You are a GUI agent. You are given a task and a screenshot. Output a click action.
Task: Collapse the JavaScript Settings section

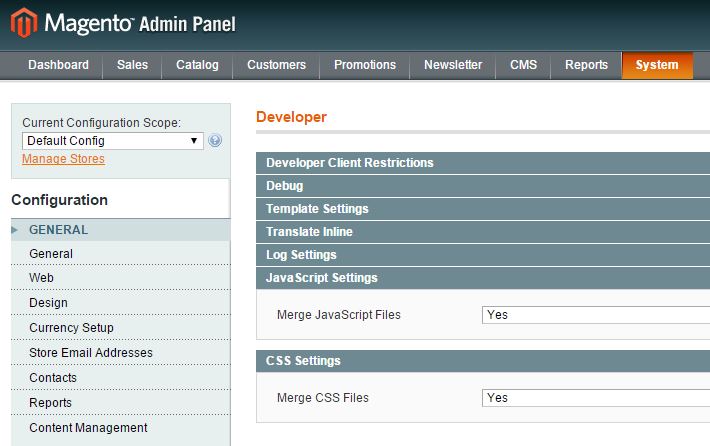click(x=483, y=278)
